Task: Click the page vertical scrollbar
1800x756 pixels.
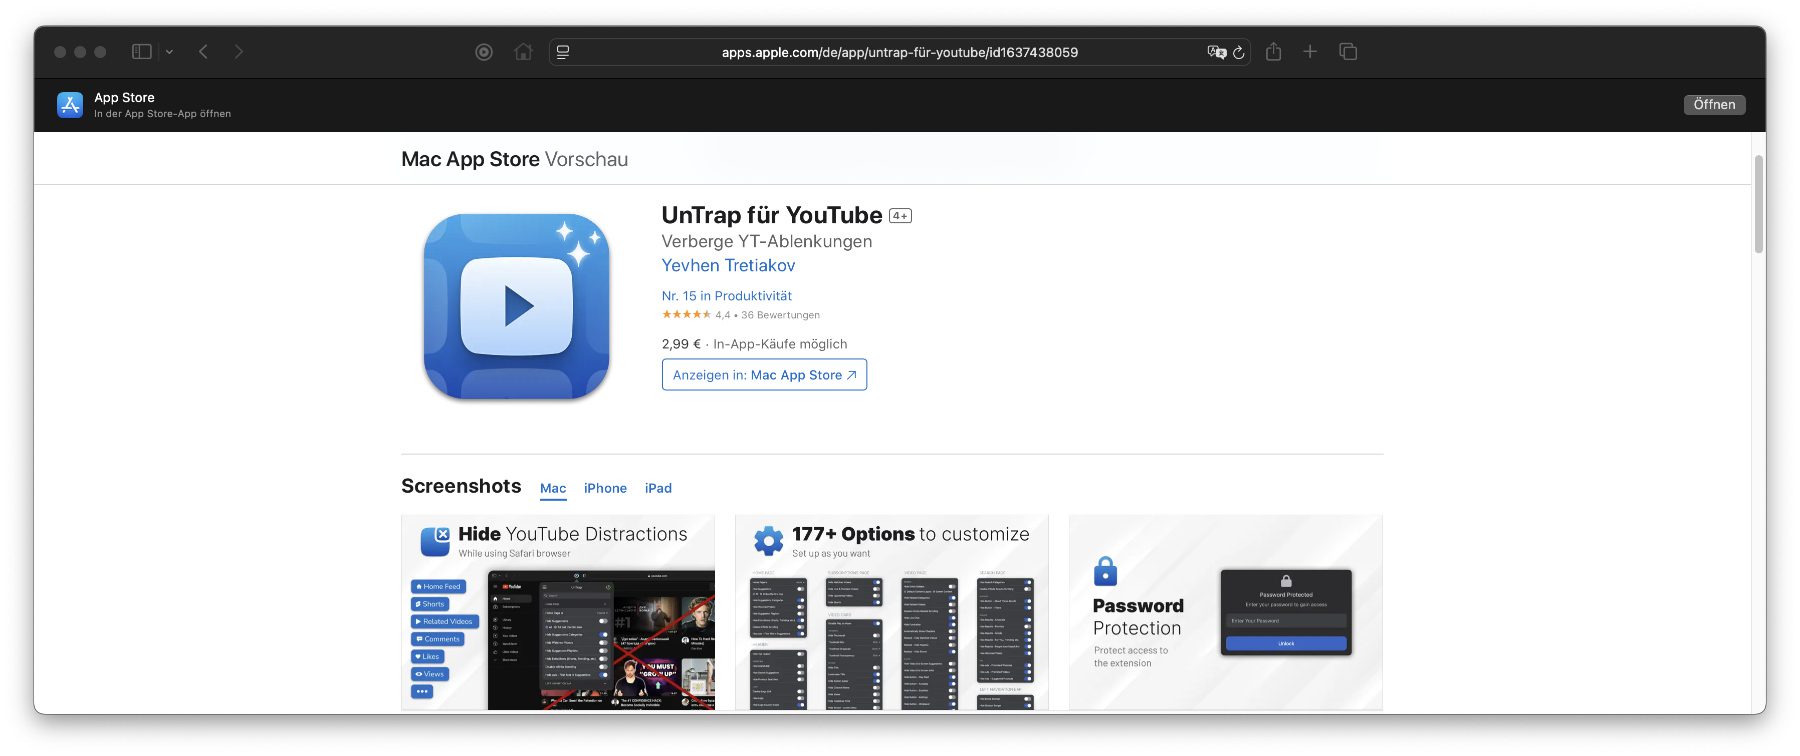Action: tap(1758, 205)
